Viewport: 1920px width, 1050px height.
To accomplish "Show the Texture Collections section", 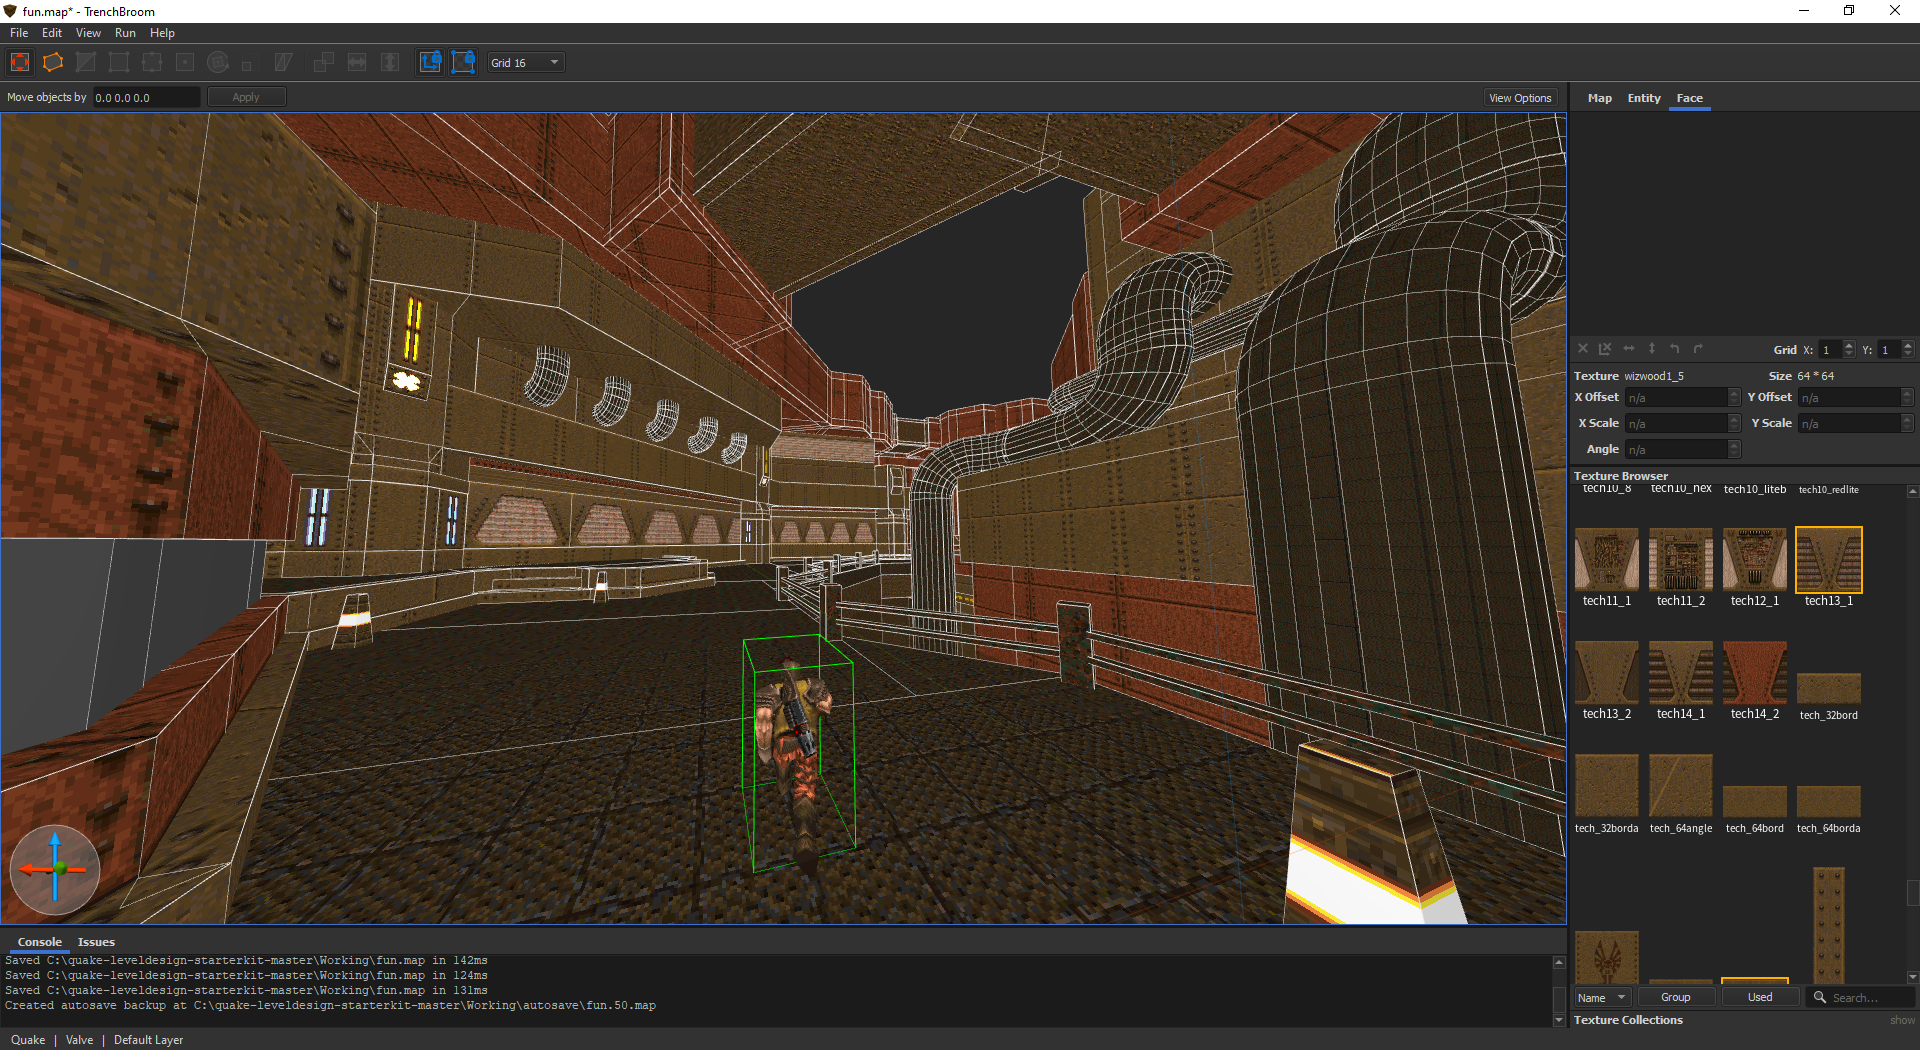I will click(x=1902, y=1020).
